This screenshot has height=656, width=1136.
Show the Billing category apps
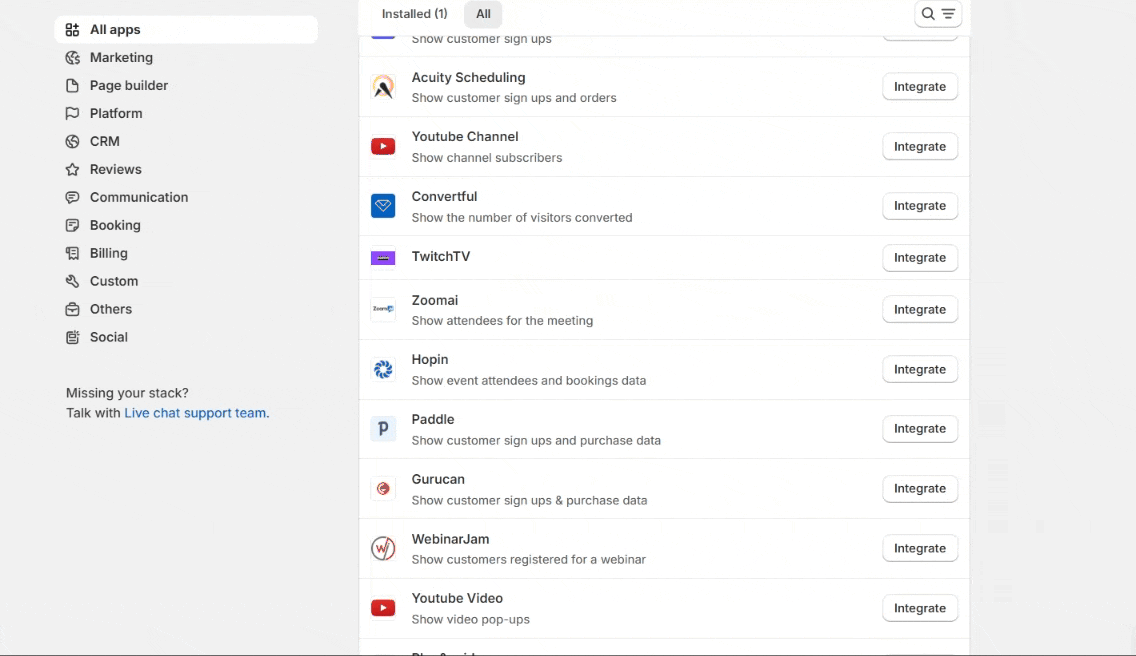click(108, 254)
